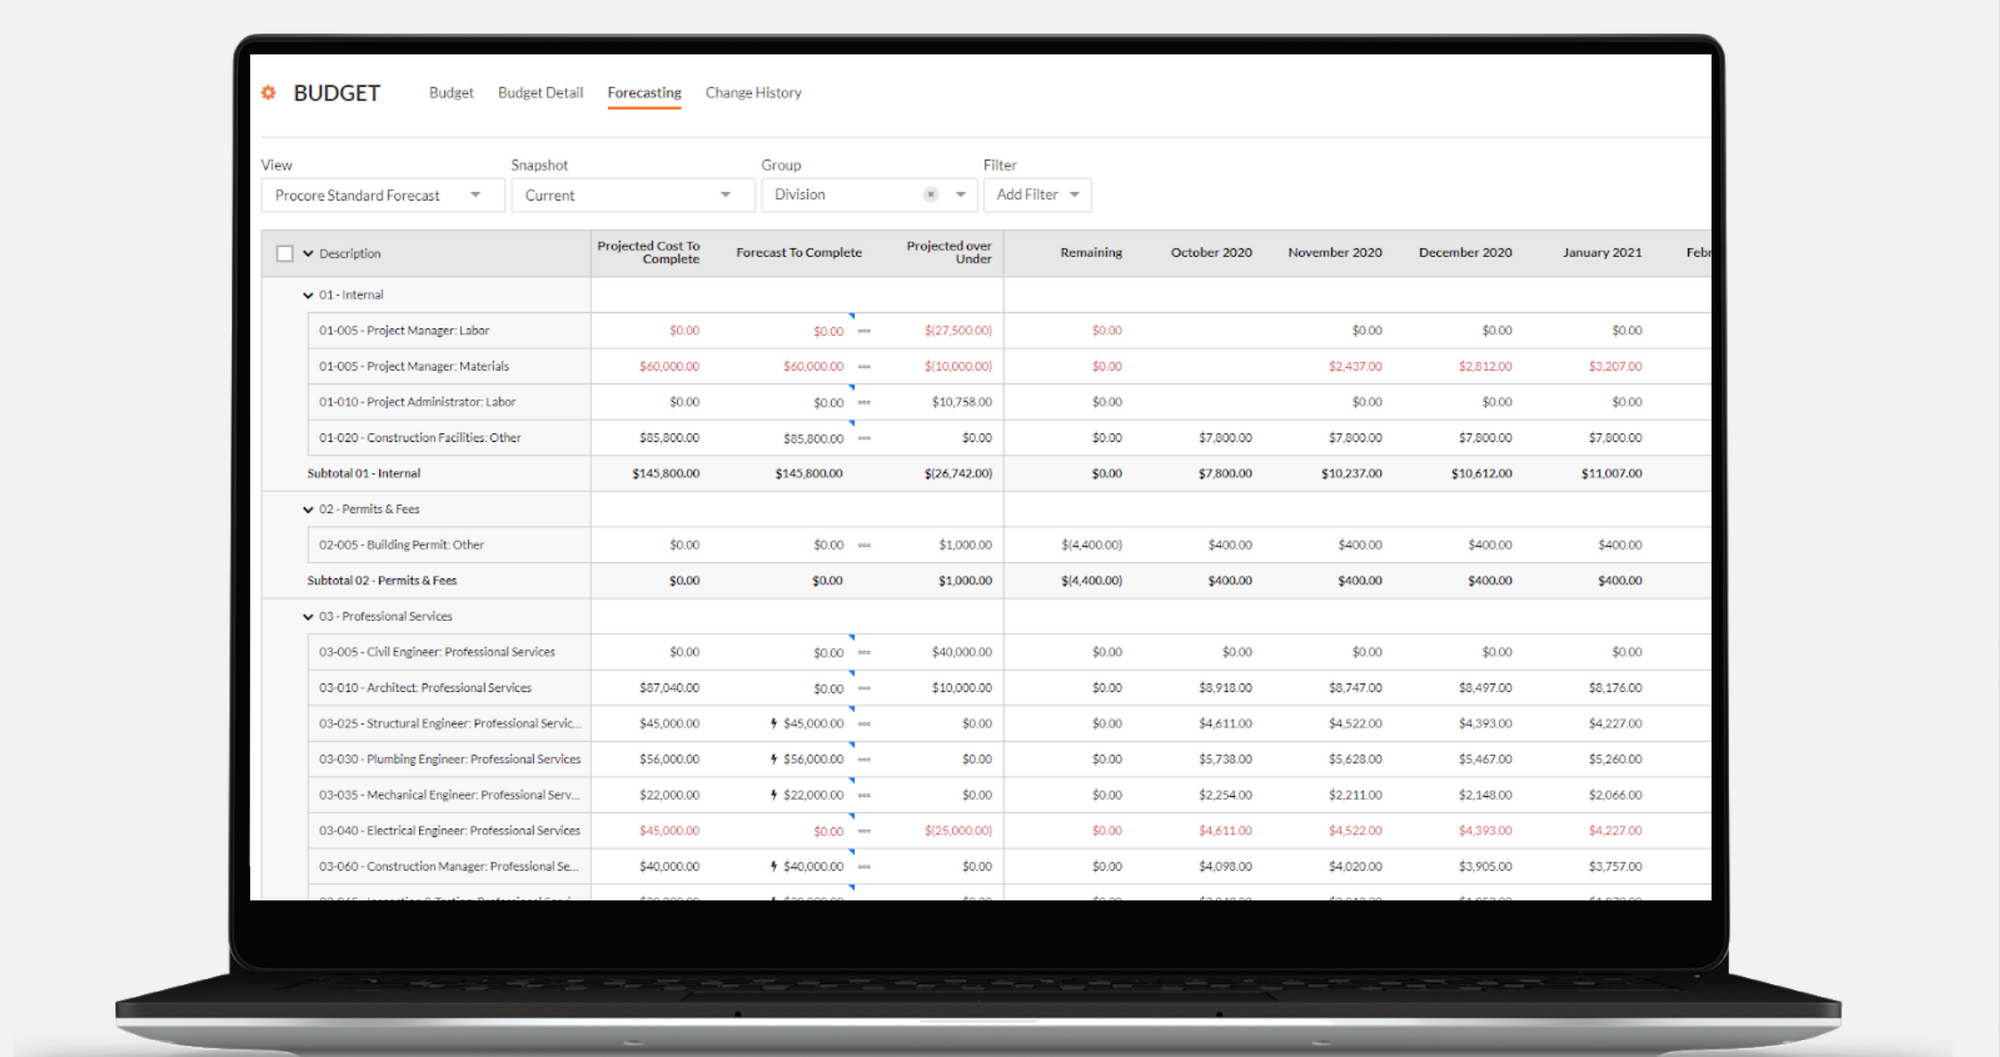Click the orange Budget gear icon
The width and height of the screenshot is (2000, 1057).
coord(268,93)
